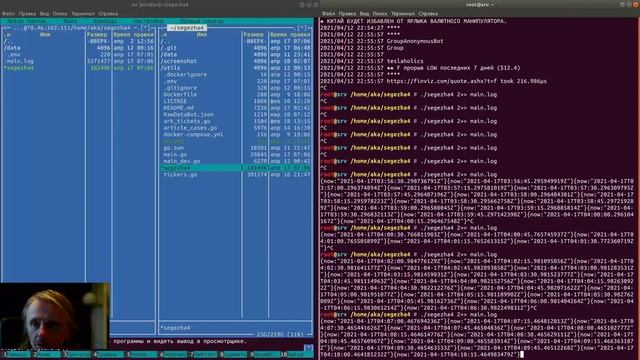Open Midnight Commander 'Правая панель' menu
This screenshot has height=360, width=640.
(x=202, y=21)
